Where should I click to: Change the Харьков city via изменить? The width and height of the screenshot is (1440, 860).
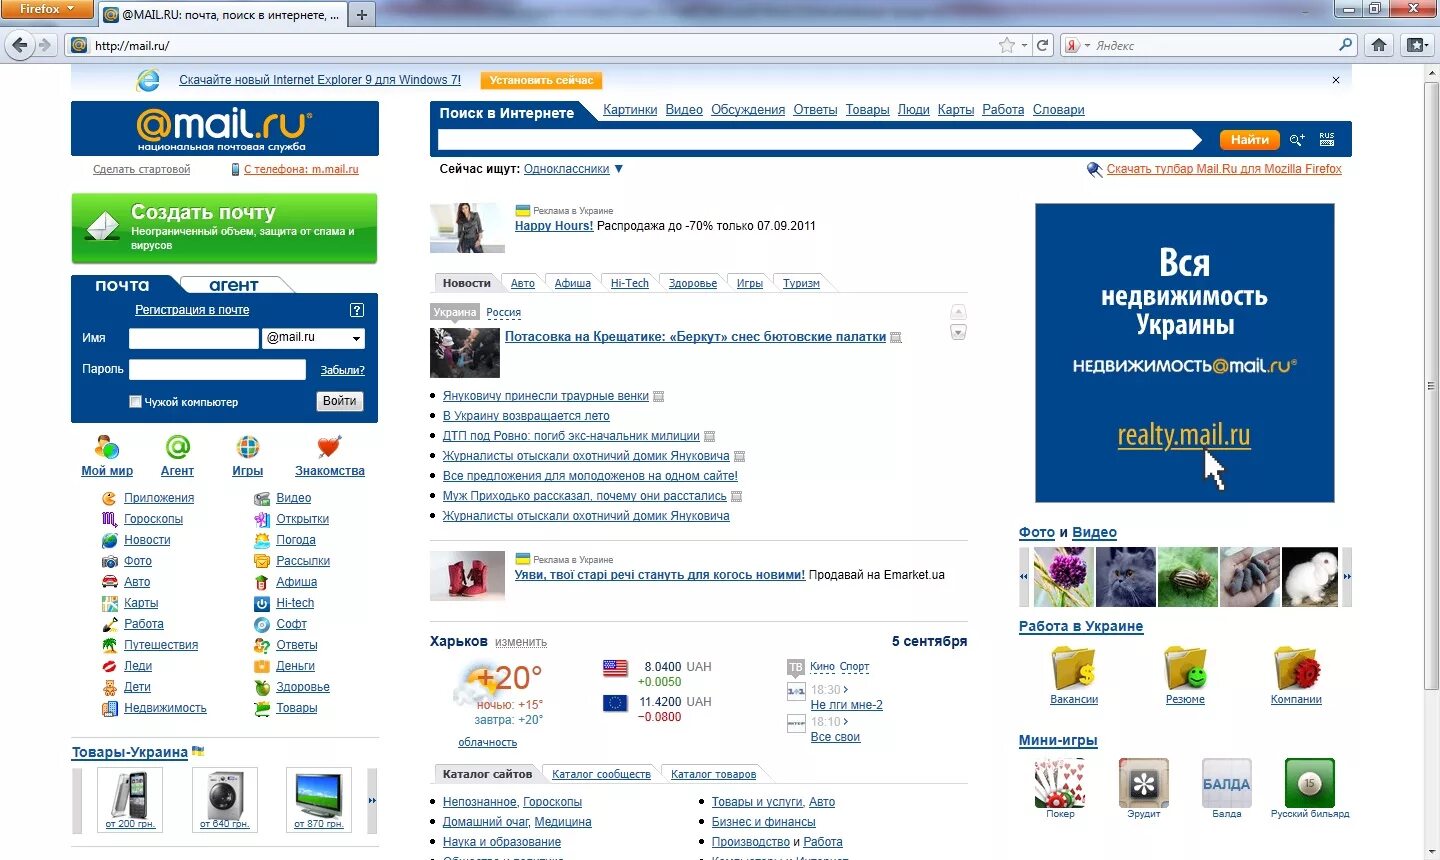tap(521, 642)
